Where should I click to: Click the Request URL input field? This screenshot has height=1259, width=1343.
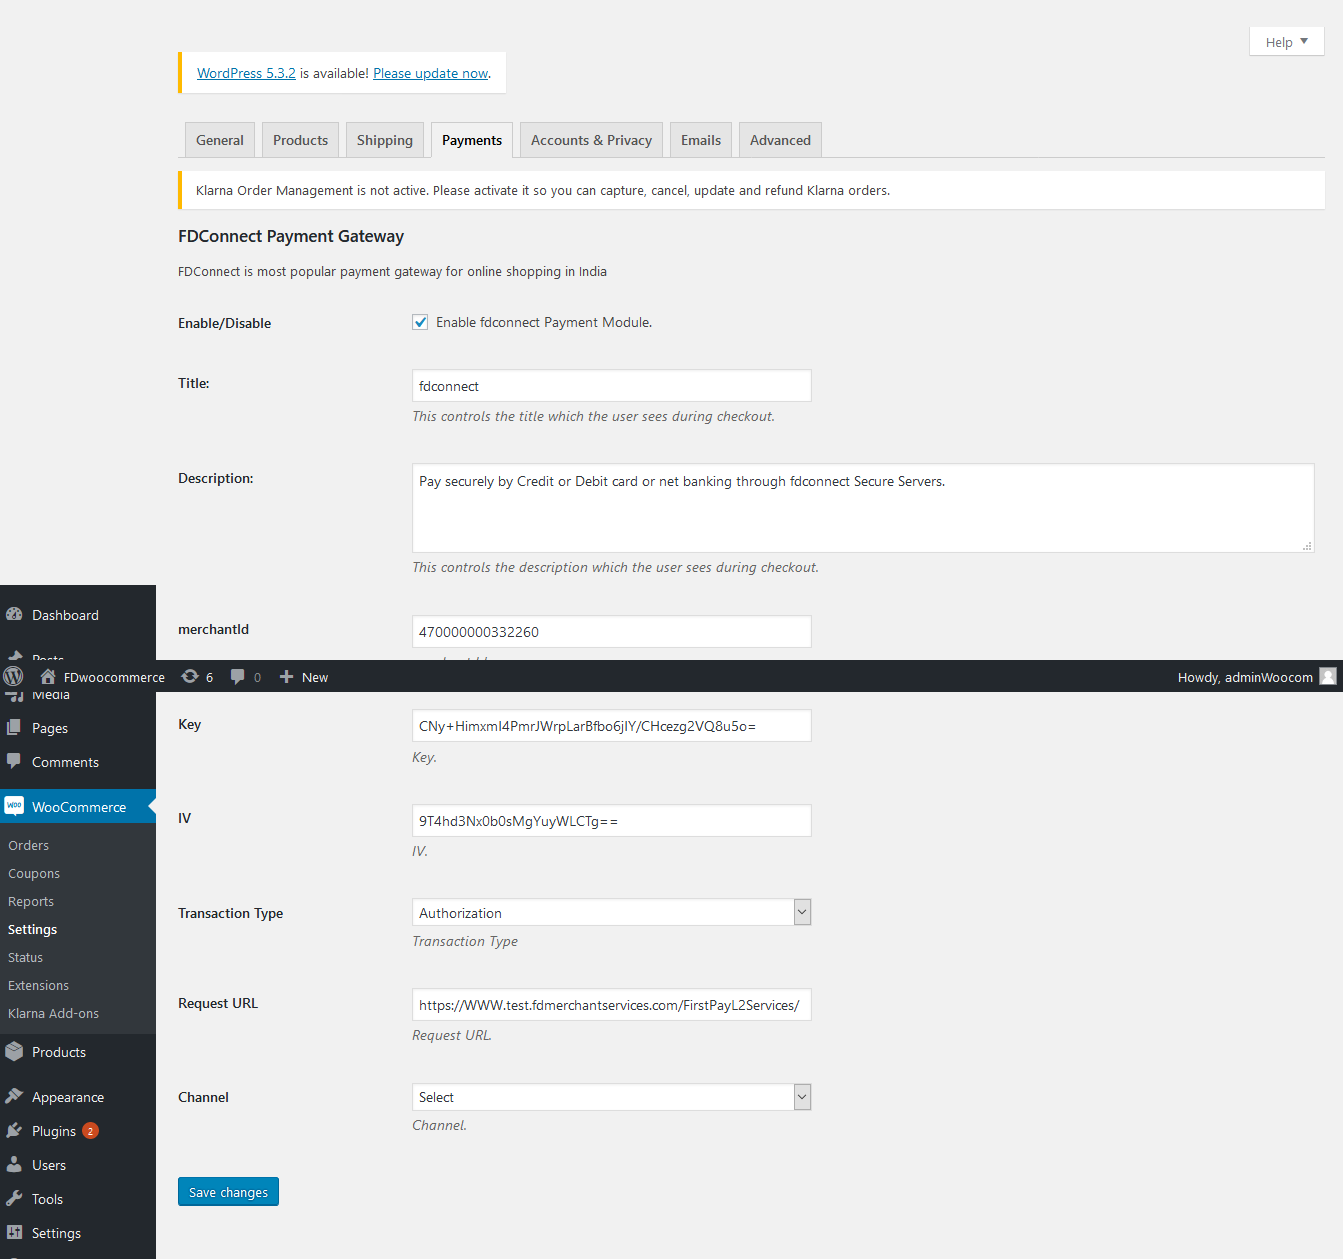click(x=611, y=1005)
